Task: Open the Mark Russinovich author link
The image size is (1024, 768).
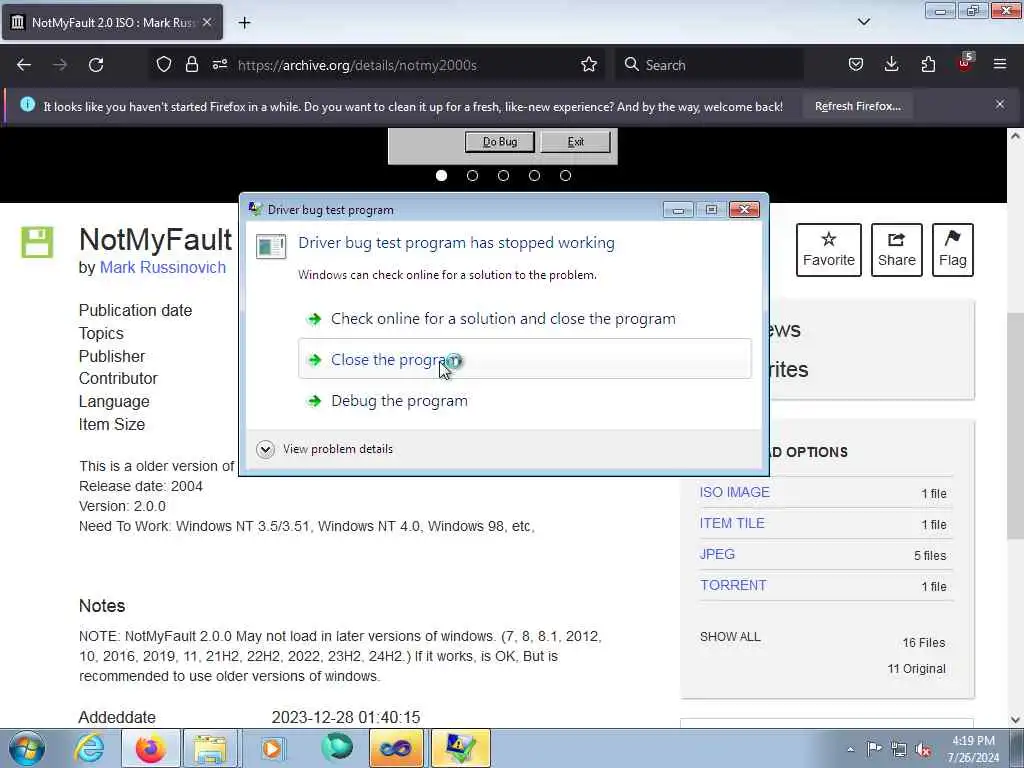Action: point(163,268)
